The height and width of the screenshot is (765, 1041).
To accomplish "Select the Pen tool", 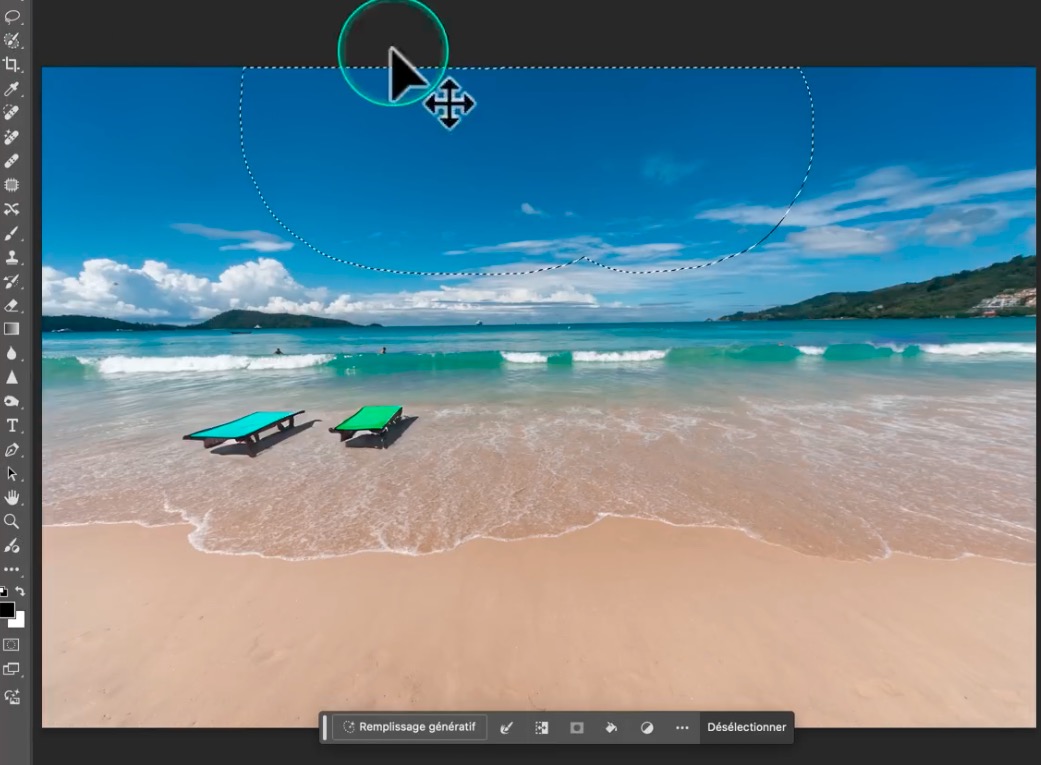I will pyautogui.click(x=12, y=450).
